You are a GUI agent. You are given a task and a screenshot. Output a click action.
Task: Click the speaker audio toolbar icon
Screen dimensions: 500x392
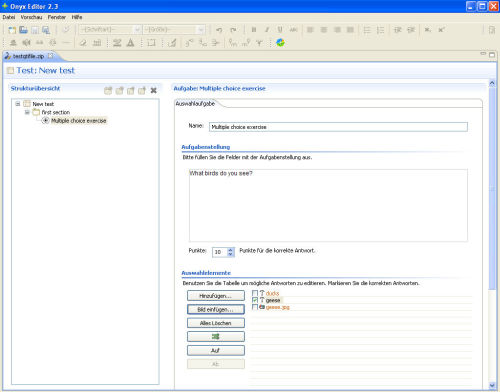pos(26,43)
